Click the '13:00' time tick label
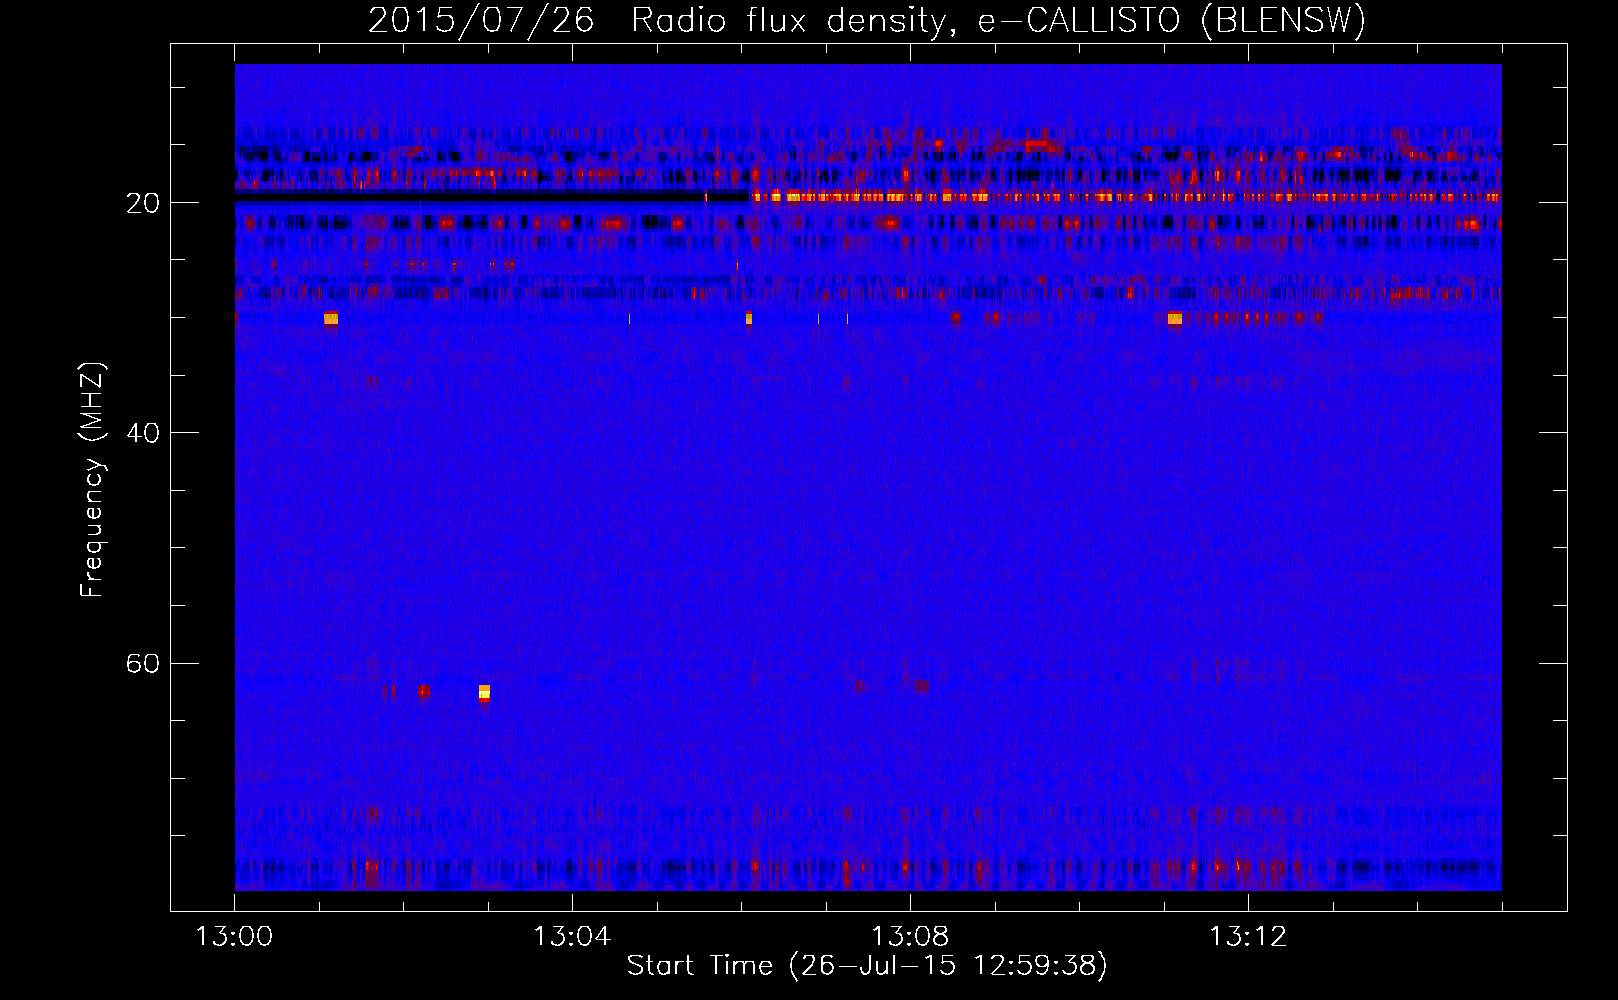Screen dimensions: 1618x1000 pos(234,937)
